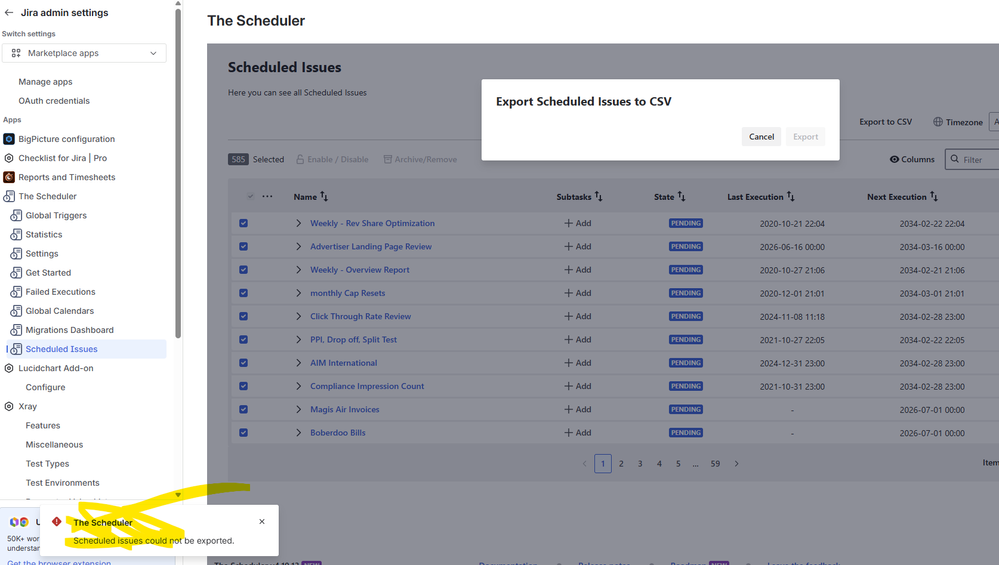Open OAuth credentials
This screenshot has width=999, height=565.
(x=54, y=101)
